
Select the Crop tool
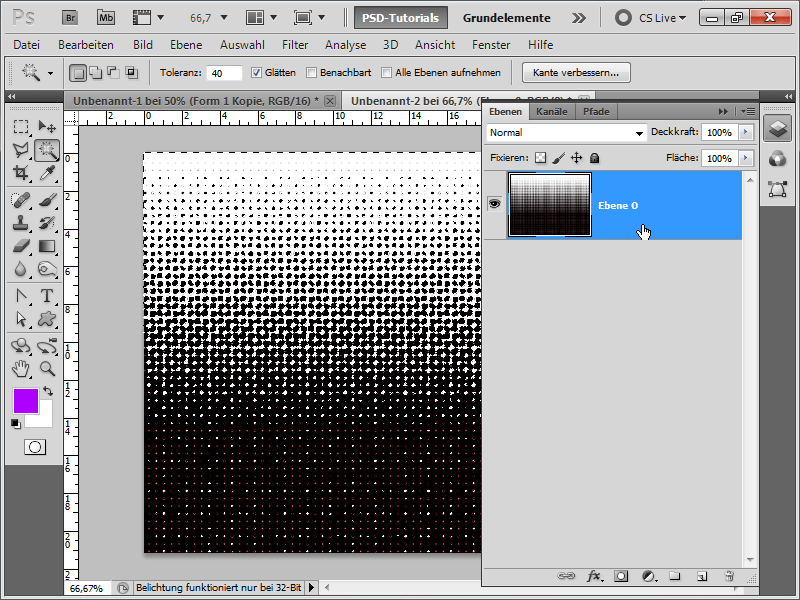coord(21,173)
